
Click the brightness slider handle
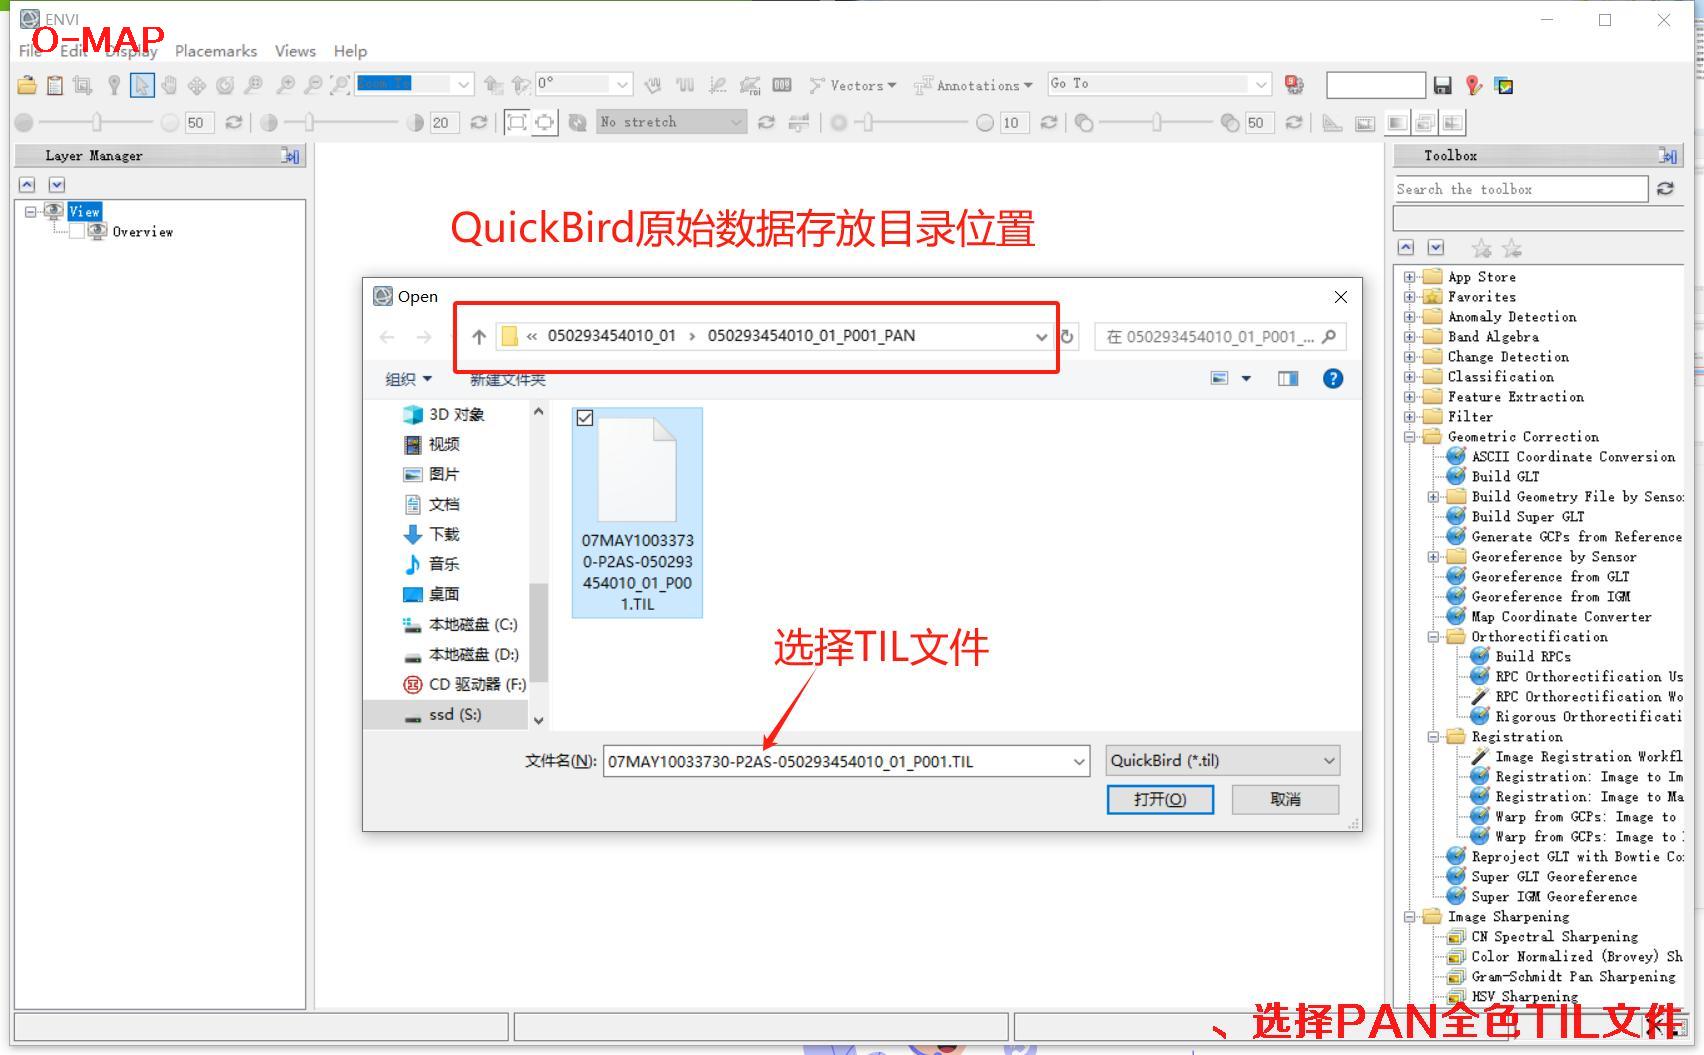pos(97,122)
